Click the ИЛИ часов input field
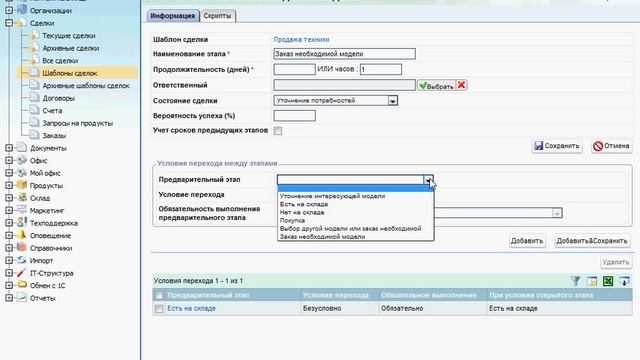Screen dimensions: 640x360 380,69
